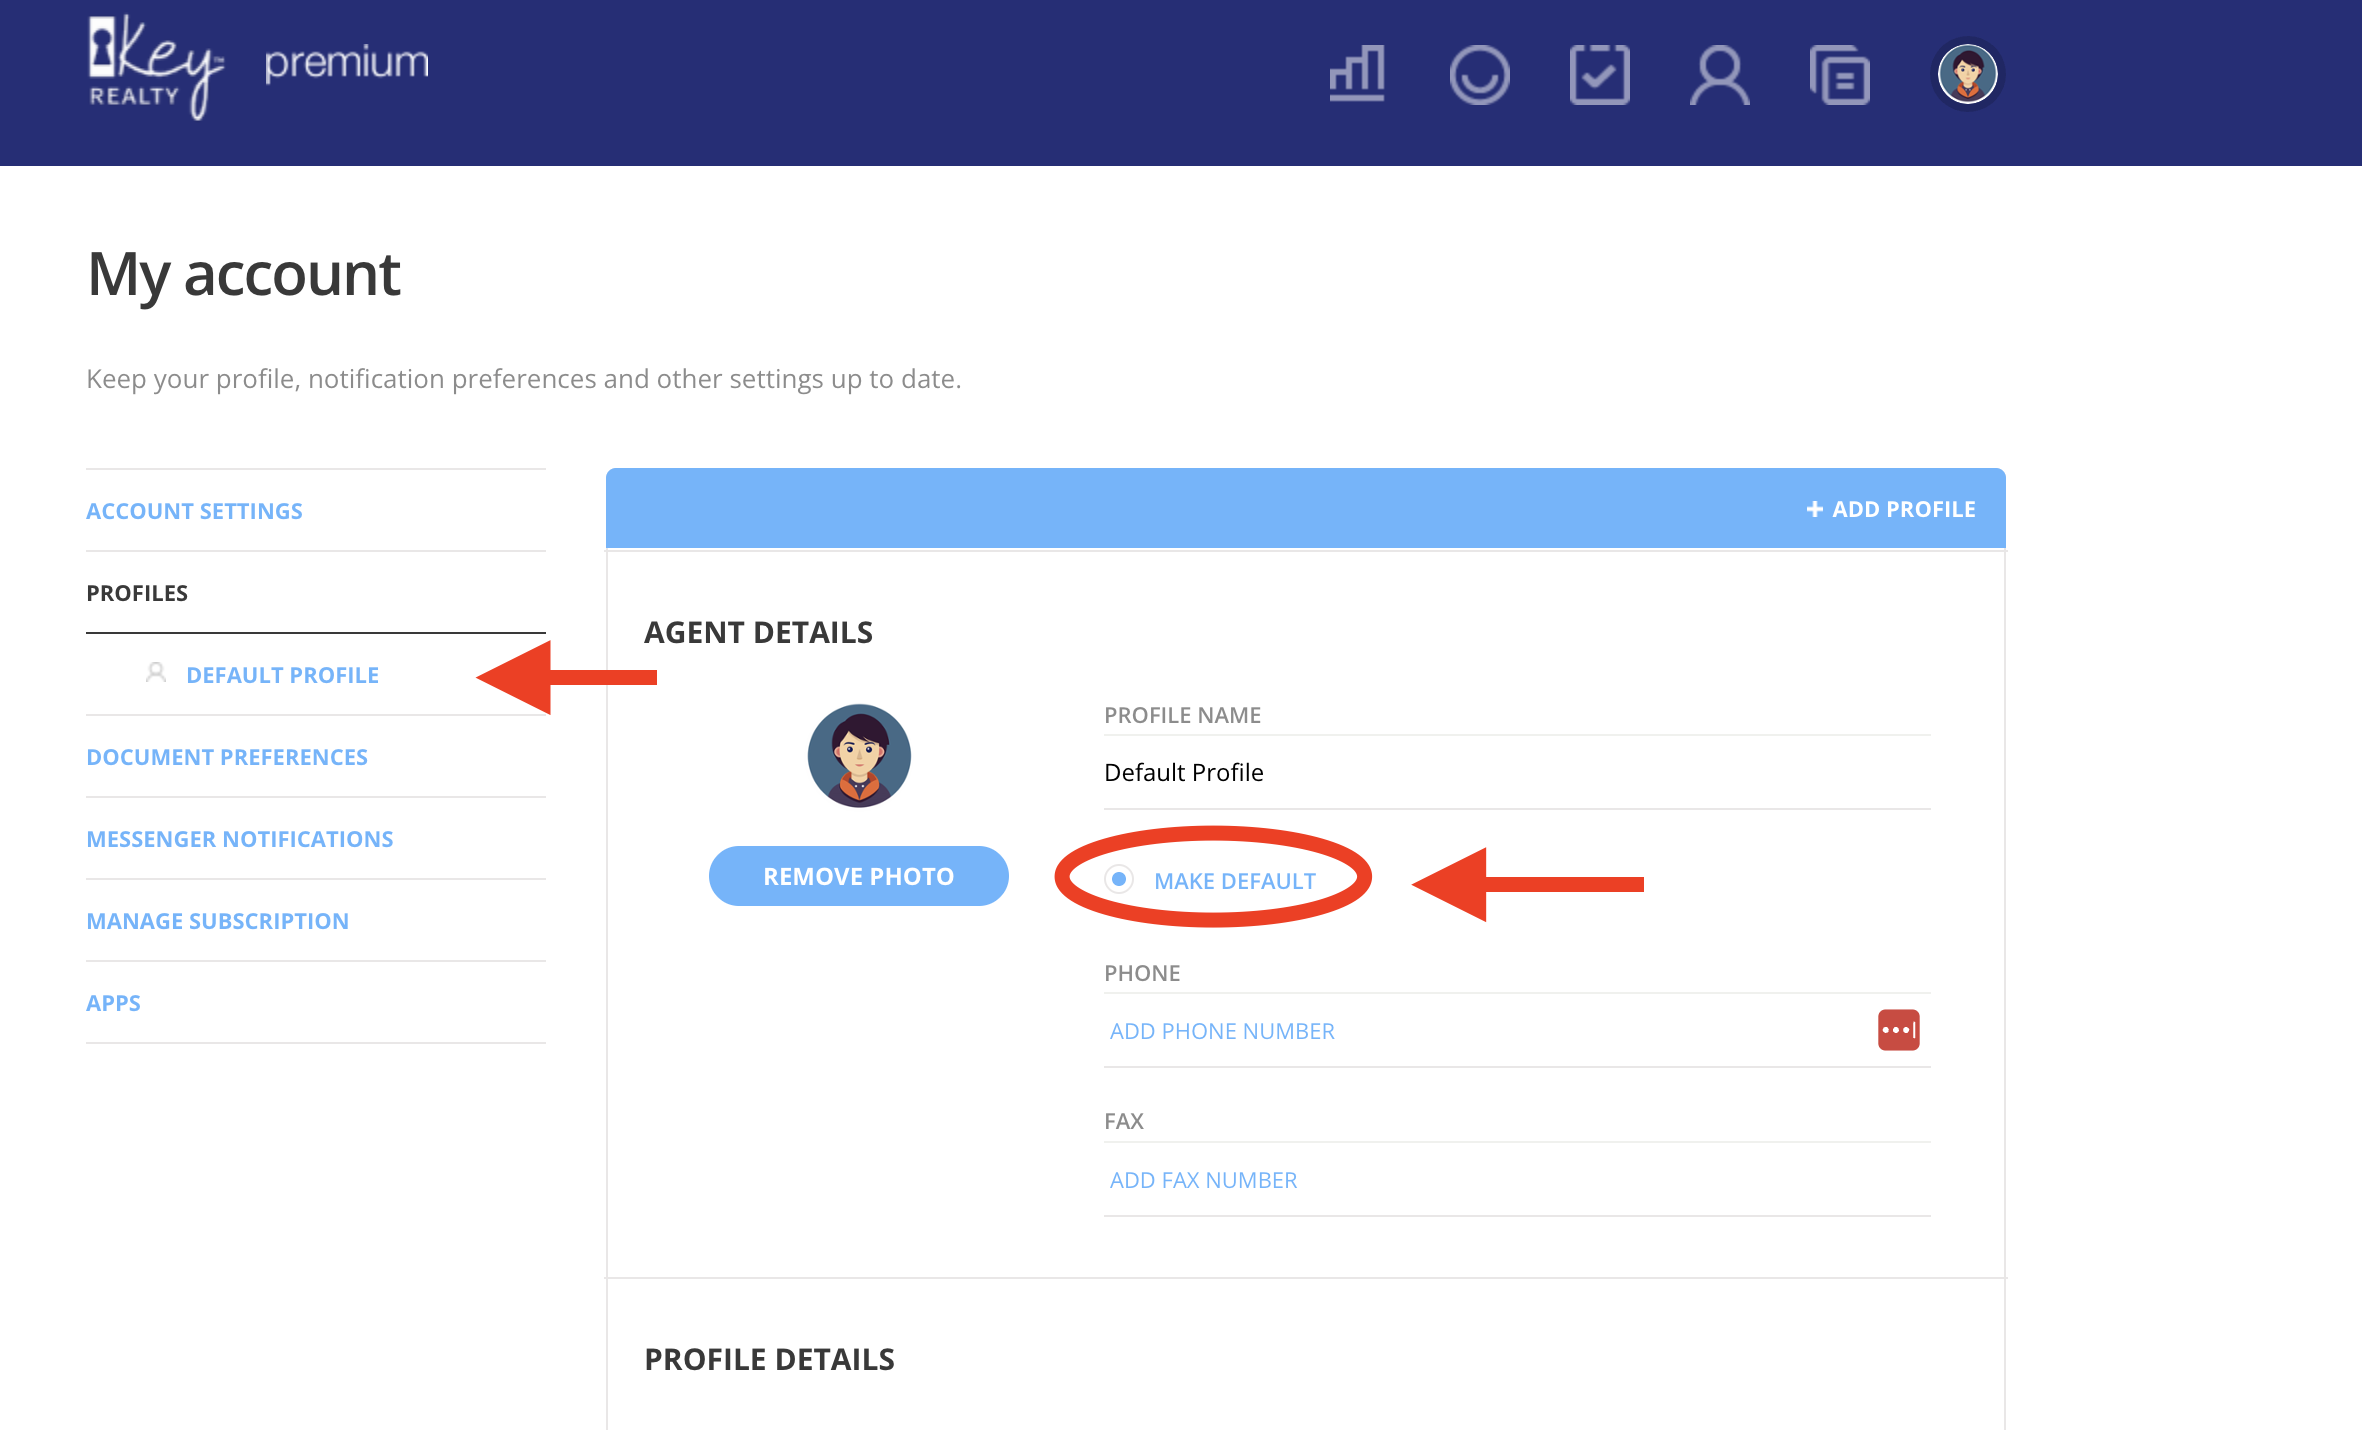This screenshot has height=1430, width=2362.
Task: Select the Profiles section
Action: 137,593
